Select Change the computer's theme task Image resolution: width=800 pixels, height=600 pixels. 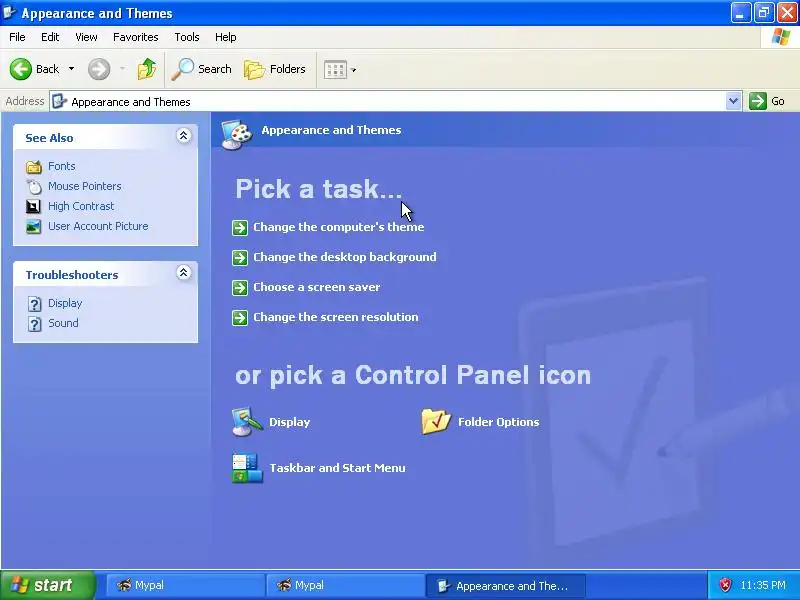[339, 227]
